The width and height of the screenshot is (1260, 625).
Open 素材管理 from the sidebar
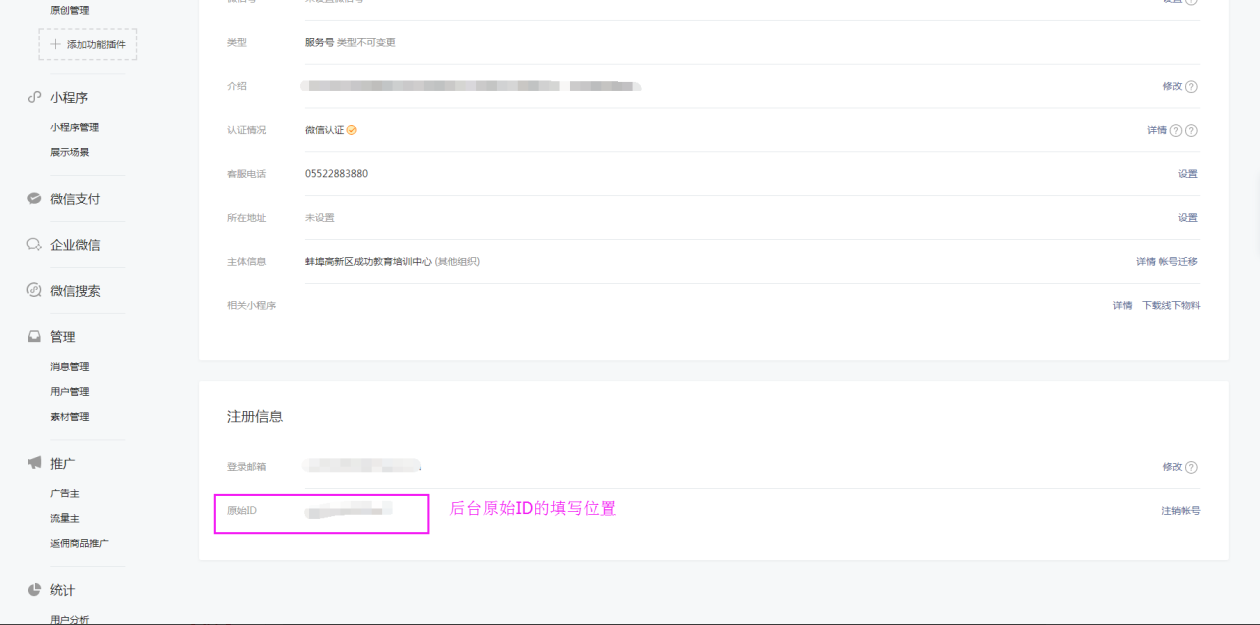point(70,417)
